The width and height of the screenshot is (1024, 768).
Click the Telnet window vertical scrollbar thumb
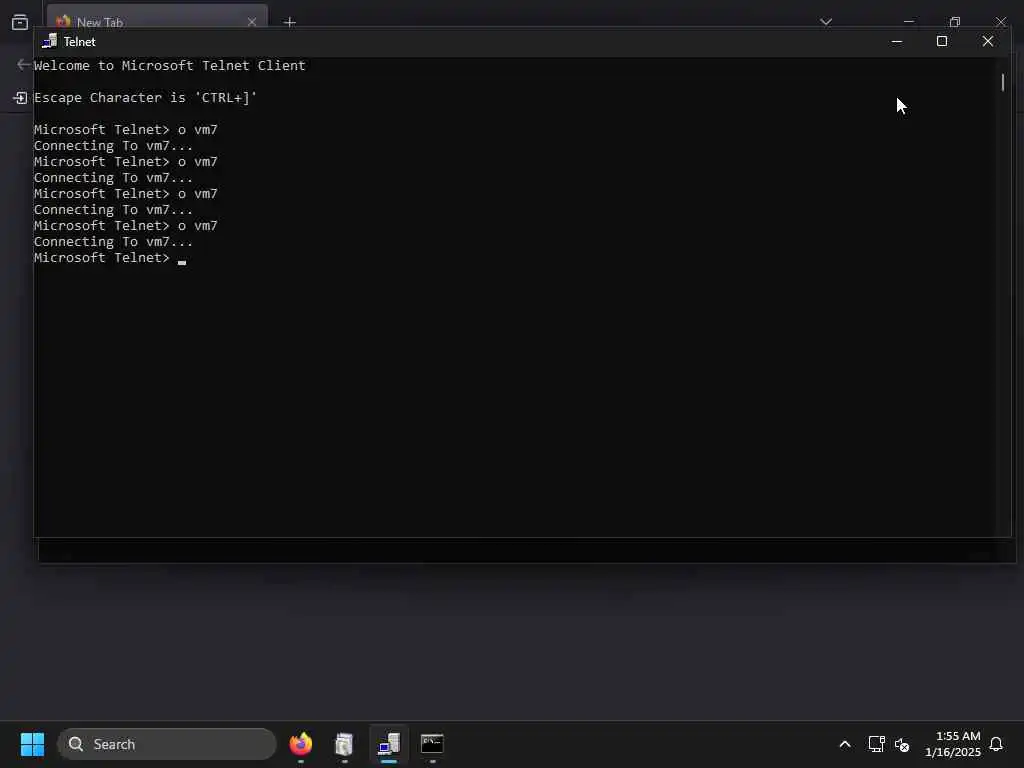click(x=1002, y=82)
